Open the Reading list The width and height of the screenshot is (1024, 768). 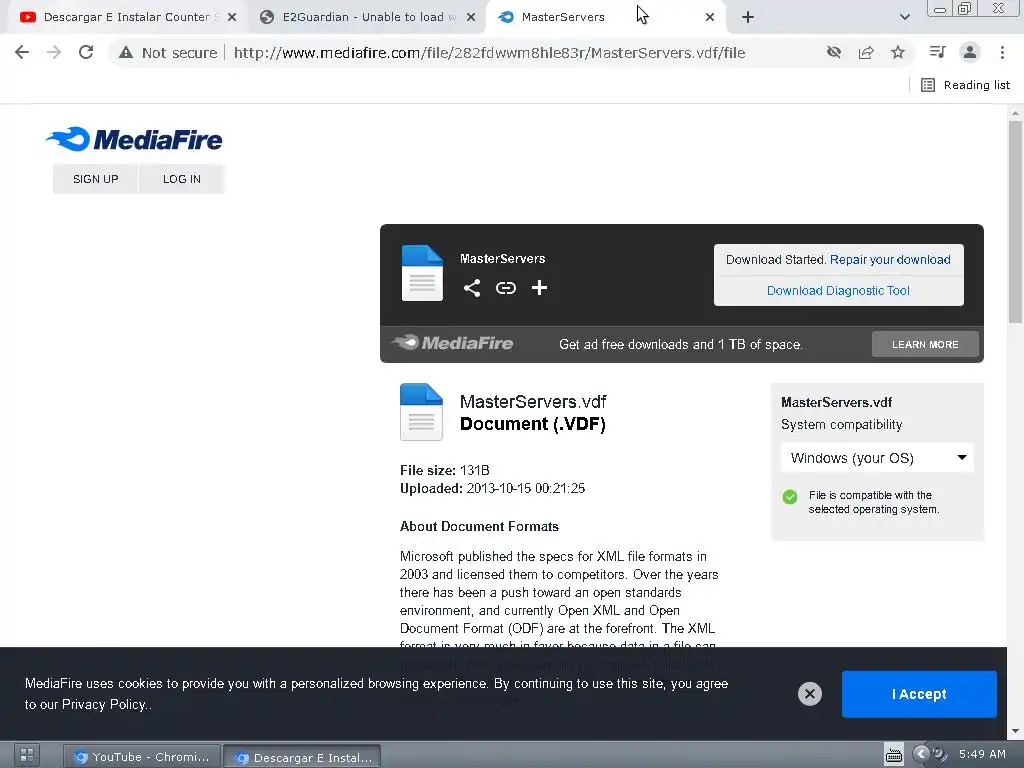(x=965, y=85)
